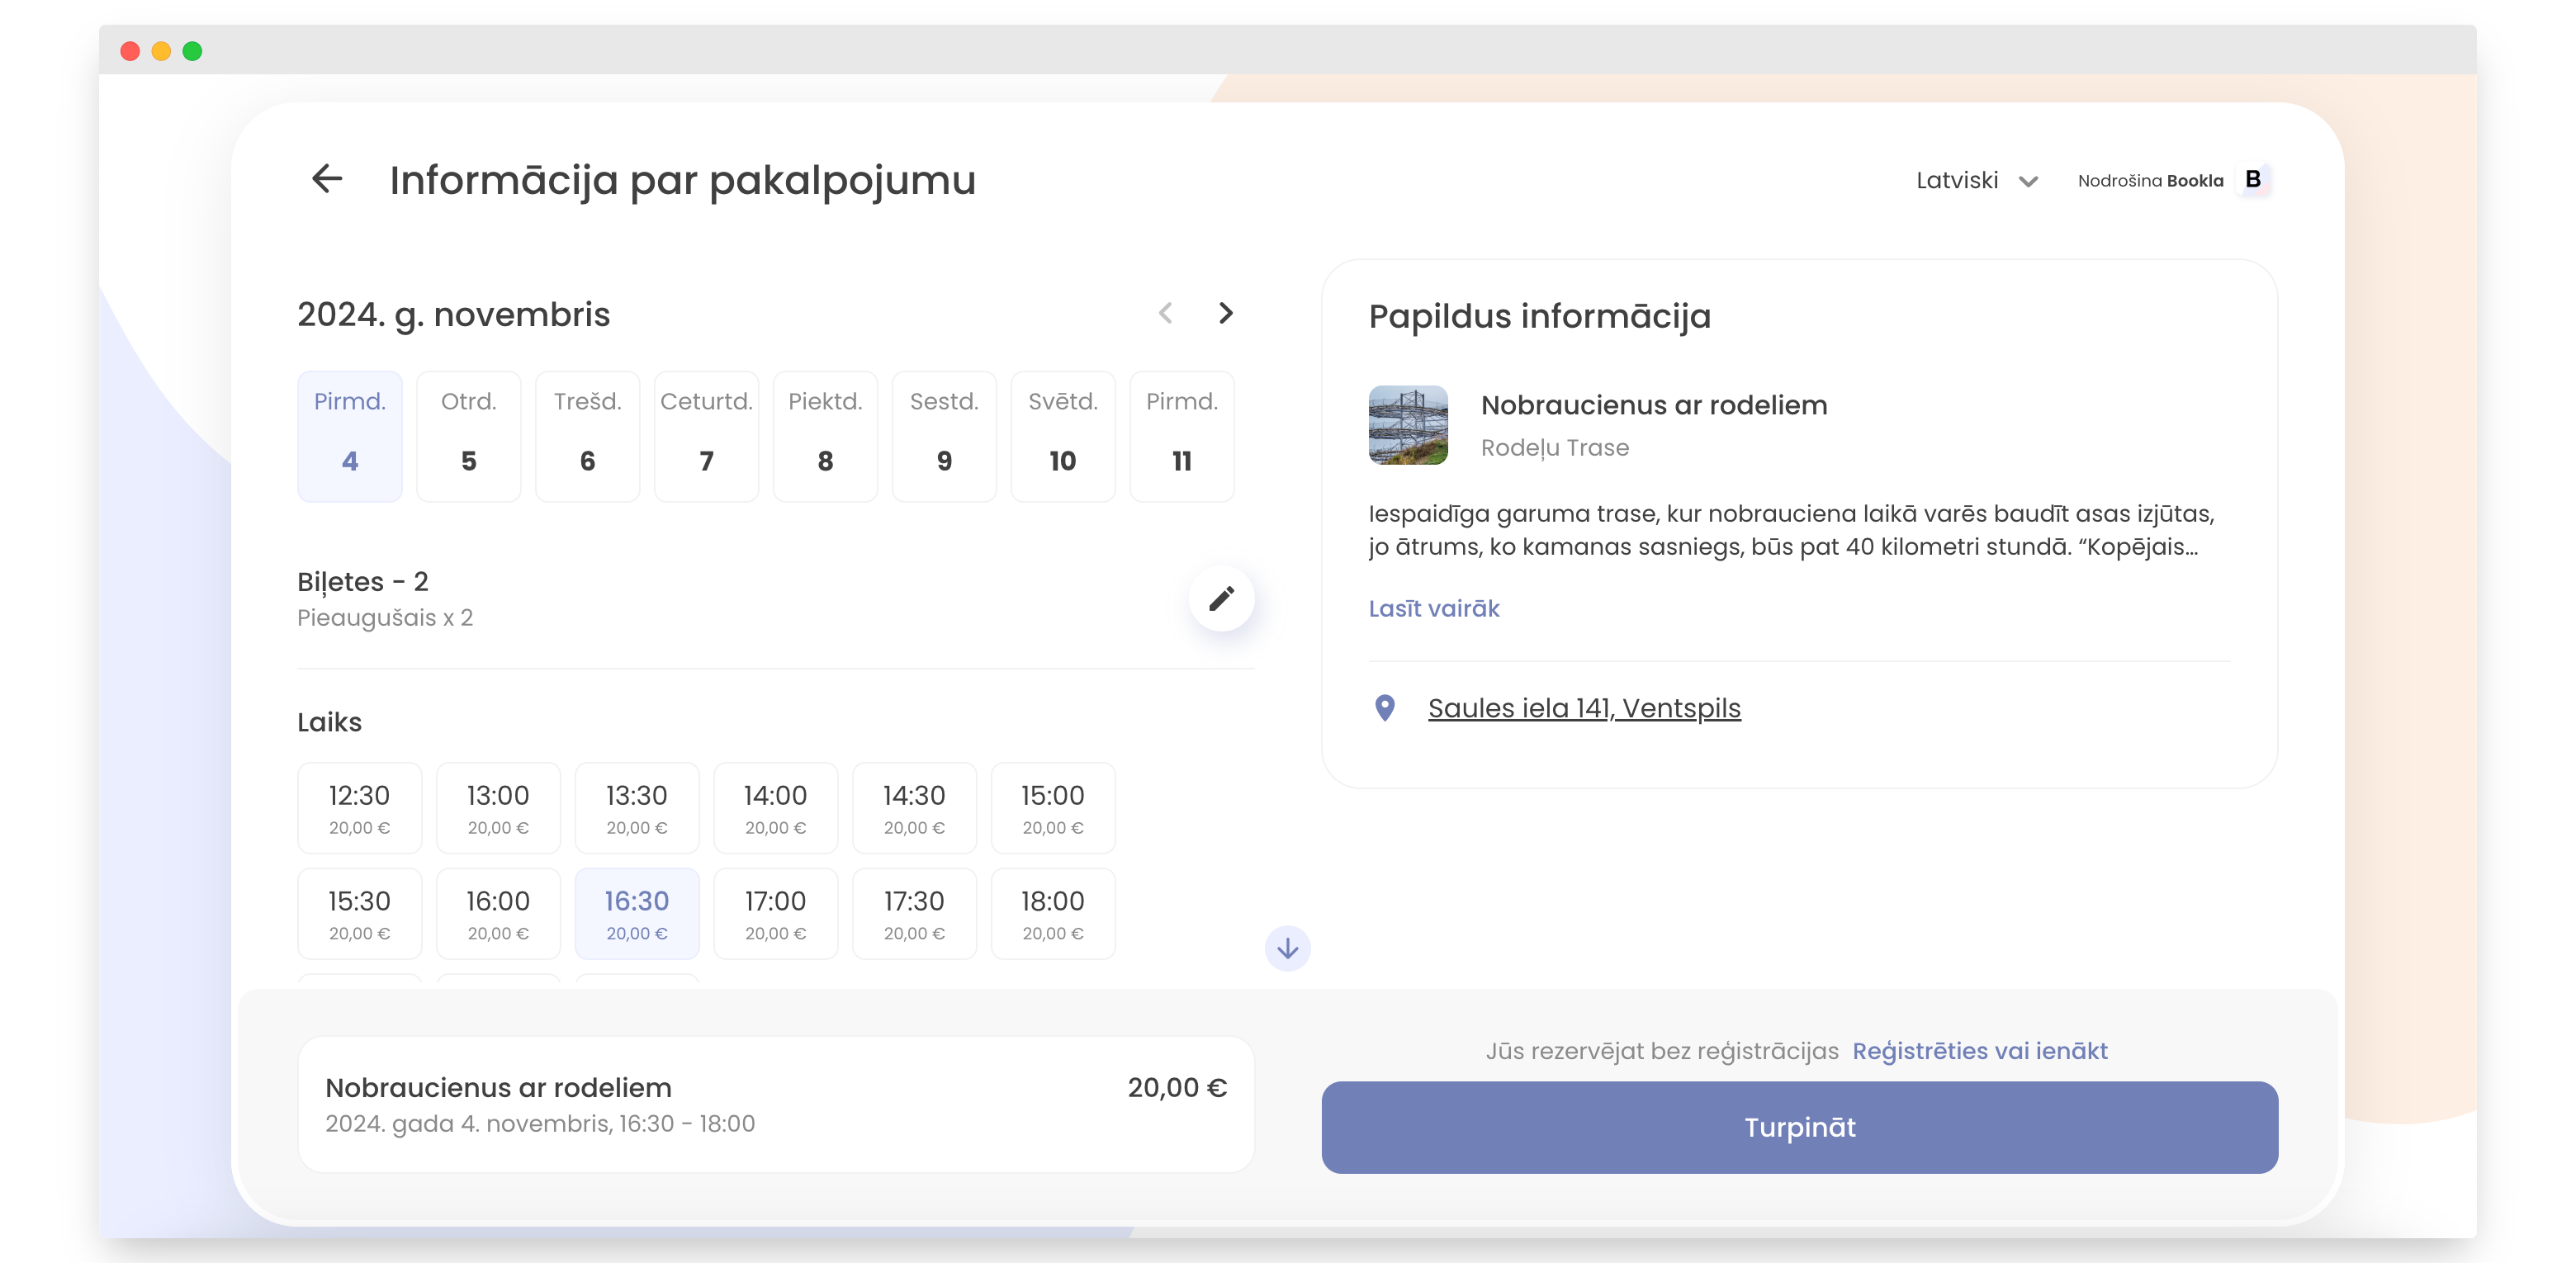This screenshot has width=2576, height=1263.
Task: Click the map pin location icon
Action: (1385, 707)
